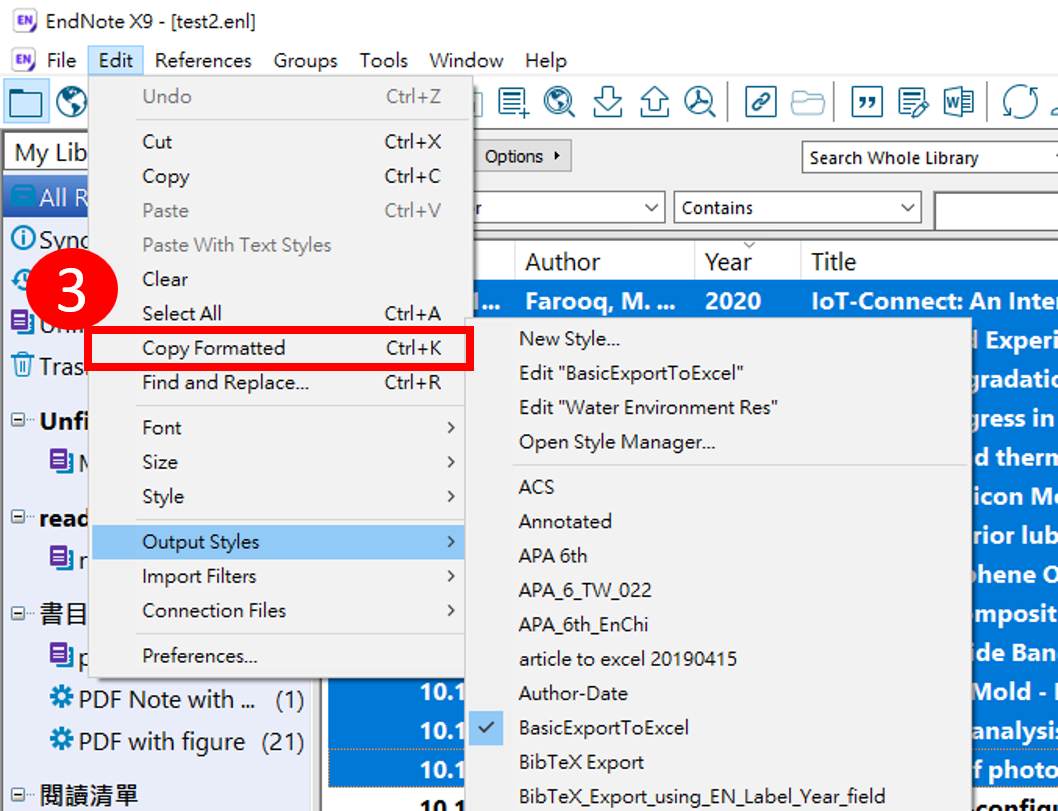Click the EndNote icon beside File menu

coord(24,60)
